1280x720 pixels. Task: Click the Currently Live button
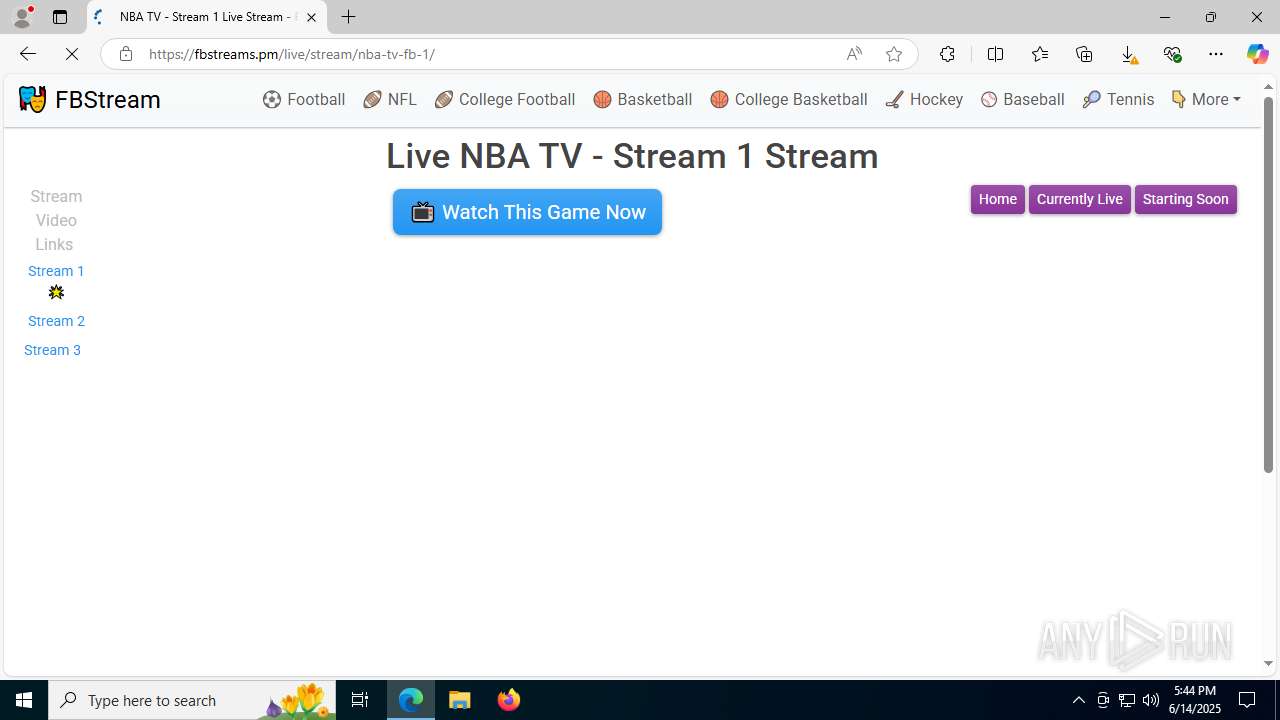click(1079, 199)
